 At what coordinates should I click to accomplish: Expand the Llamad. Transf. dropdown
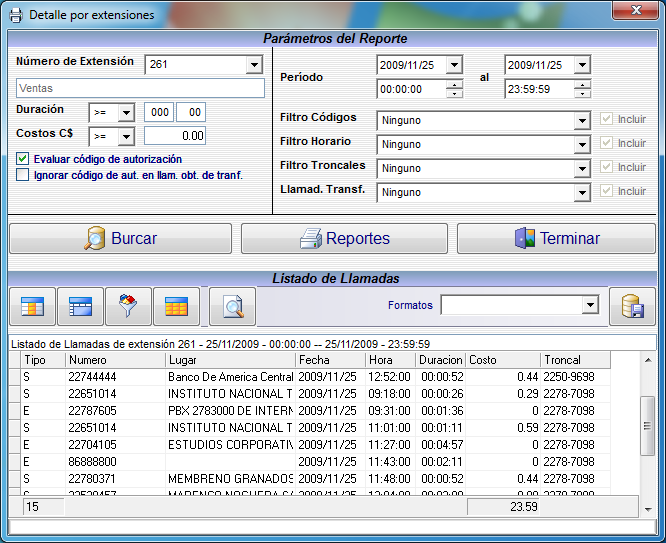click(582, 192)
